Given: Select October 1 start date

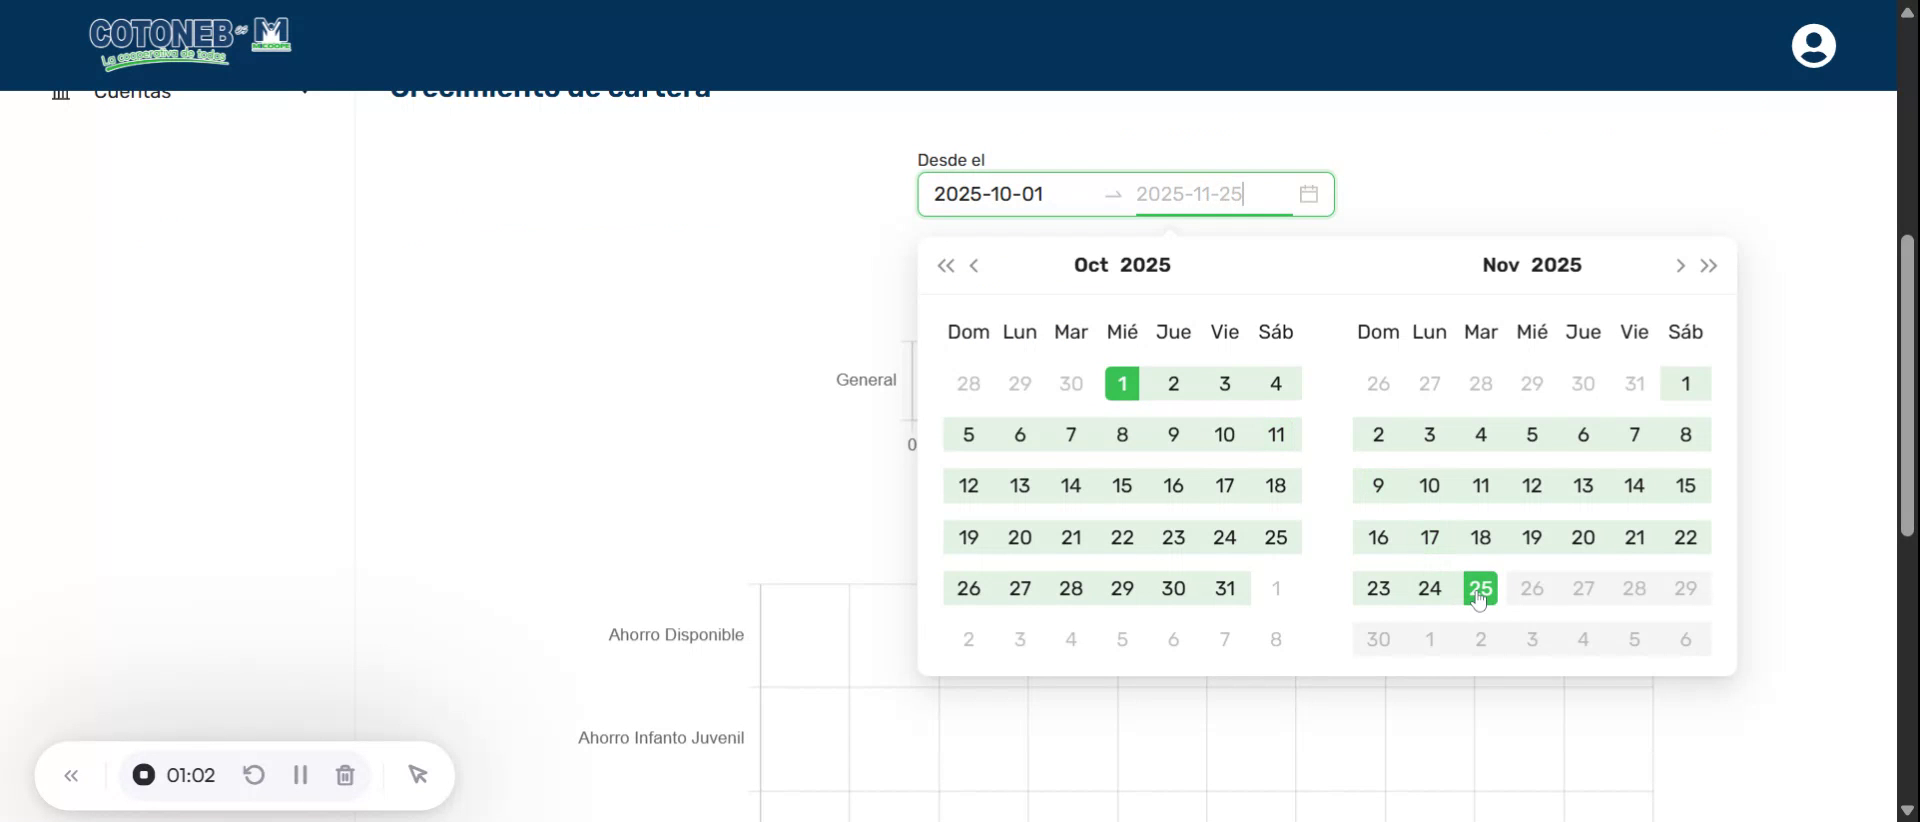Looking at the screenshot, I should click(1122, 384).
